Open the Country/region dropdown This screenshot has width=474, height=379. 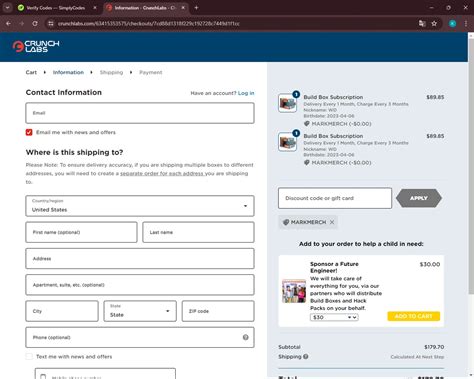tap(140, 206)
